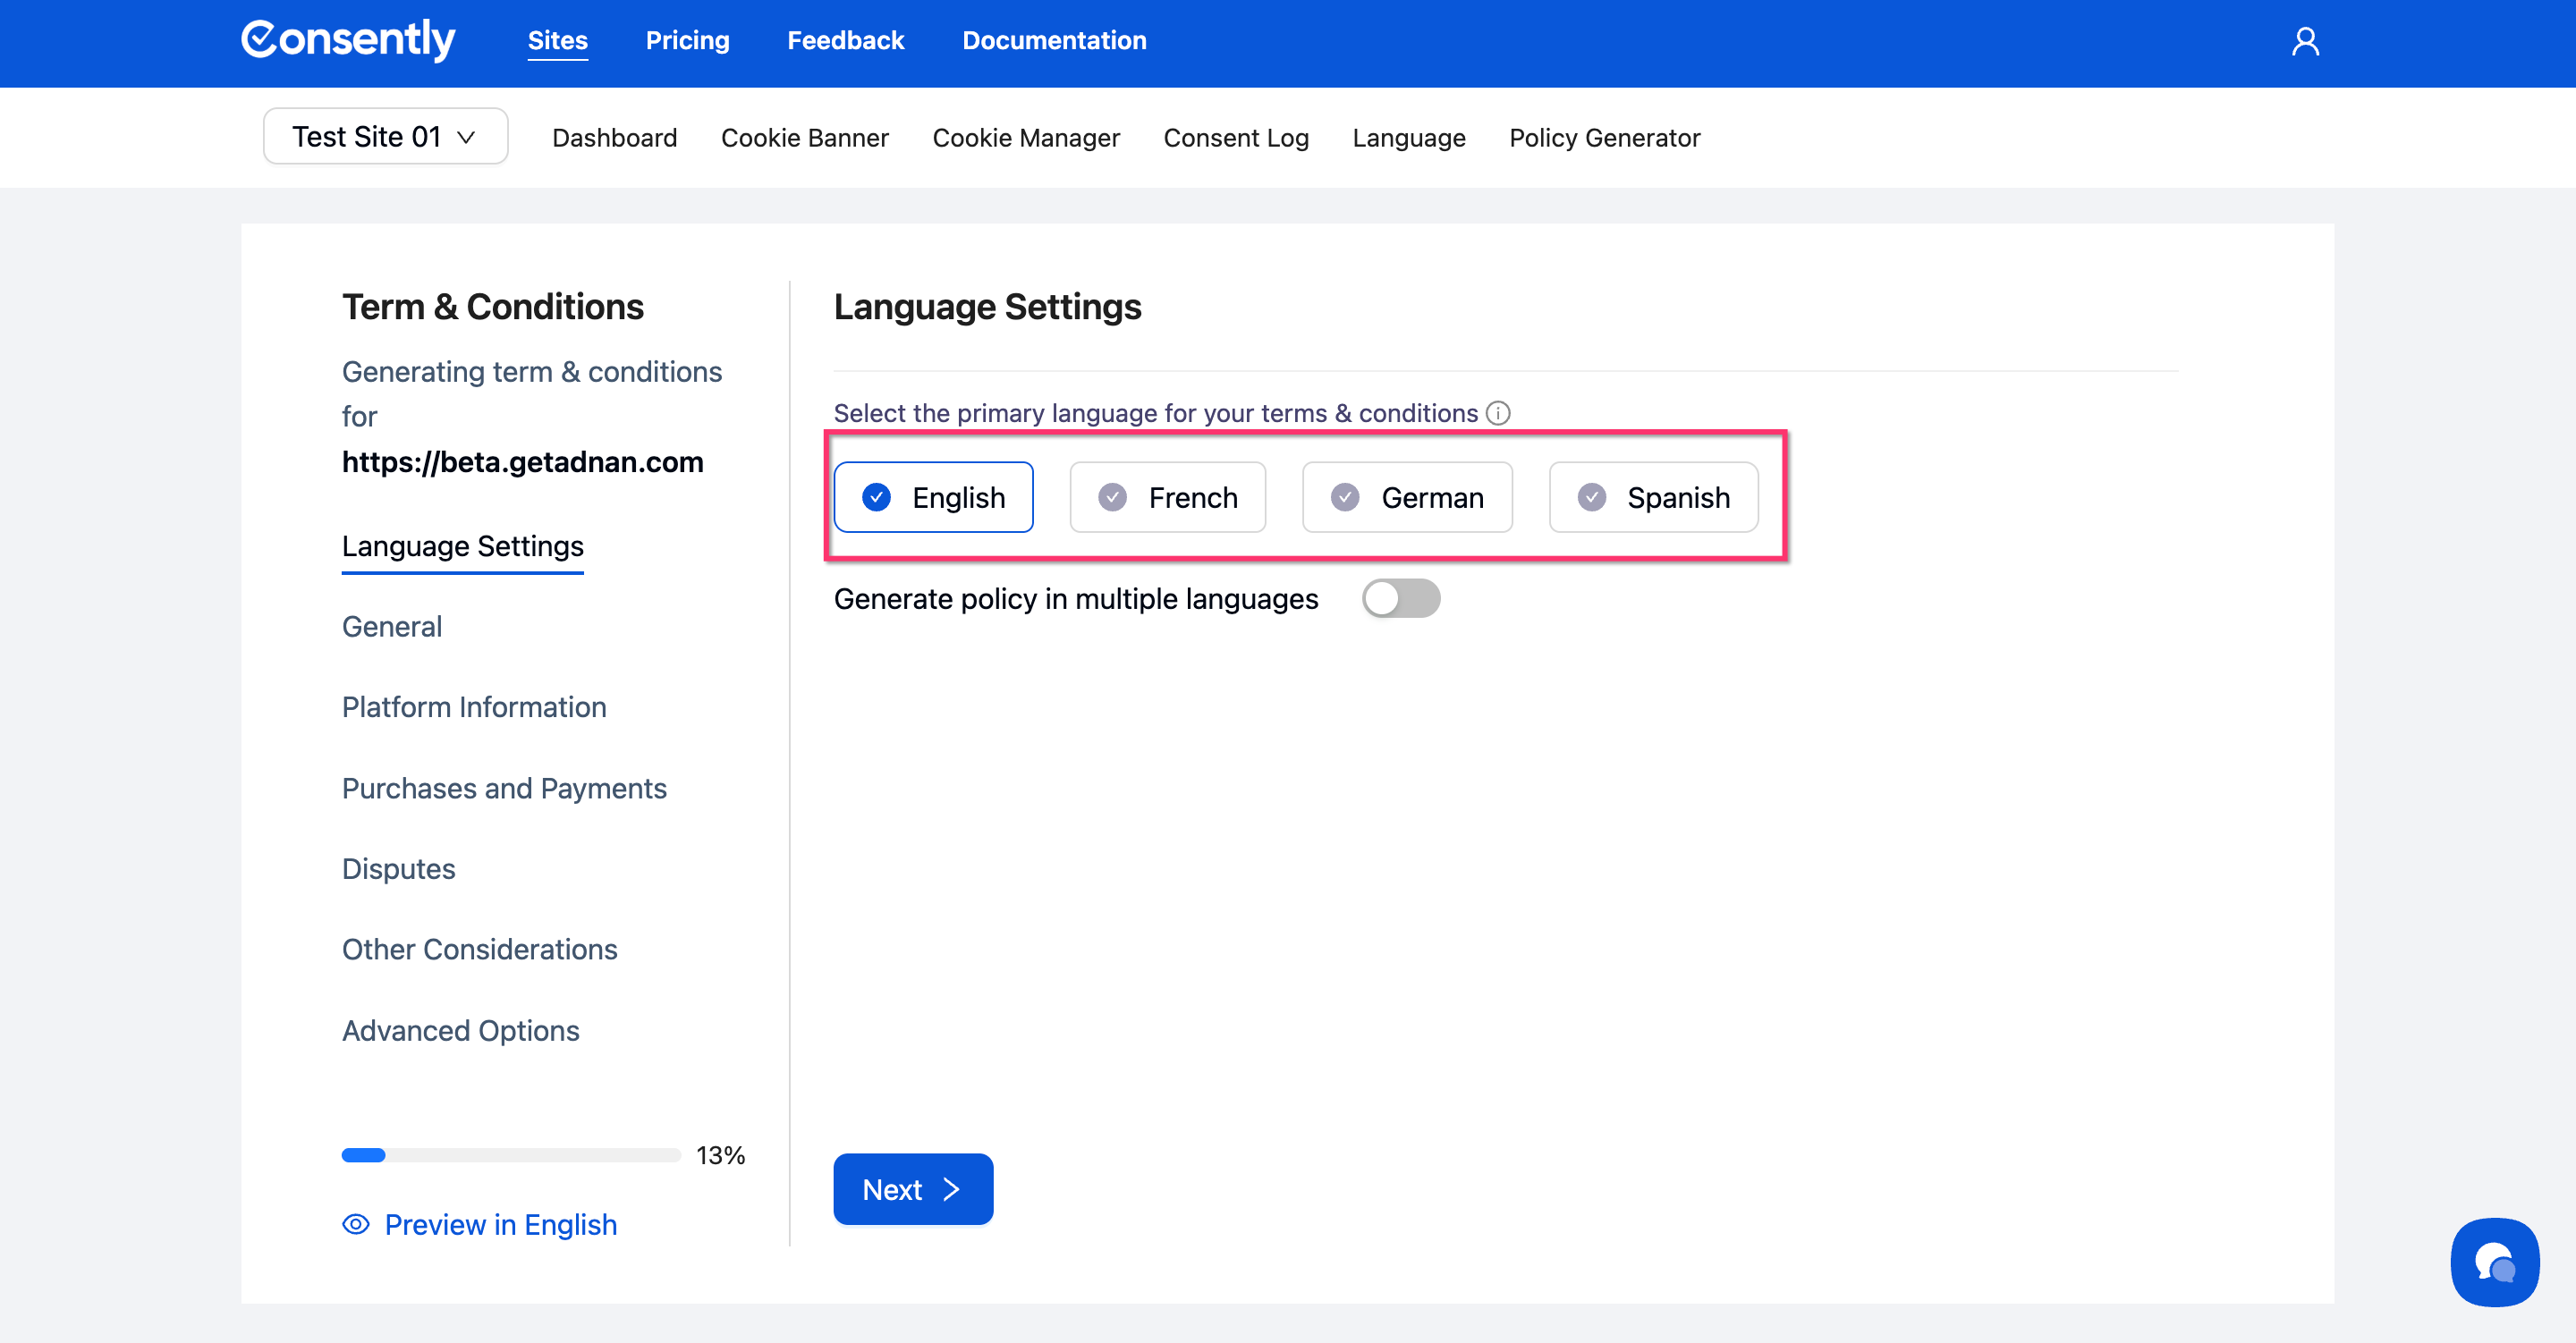Viewport: 2576px width, 1343px height.
Task: Open the Cookie Banner tab
Action: tap(804, 137)
